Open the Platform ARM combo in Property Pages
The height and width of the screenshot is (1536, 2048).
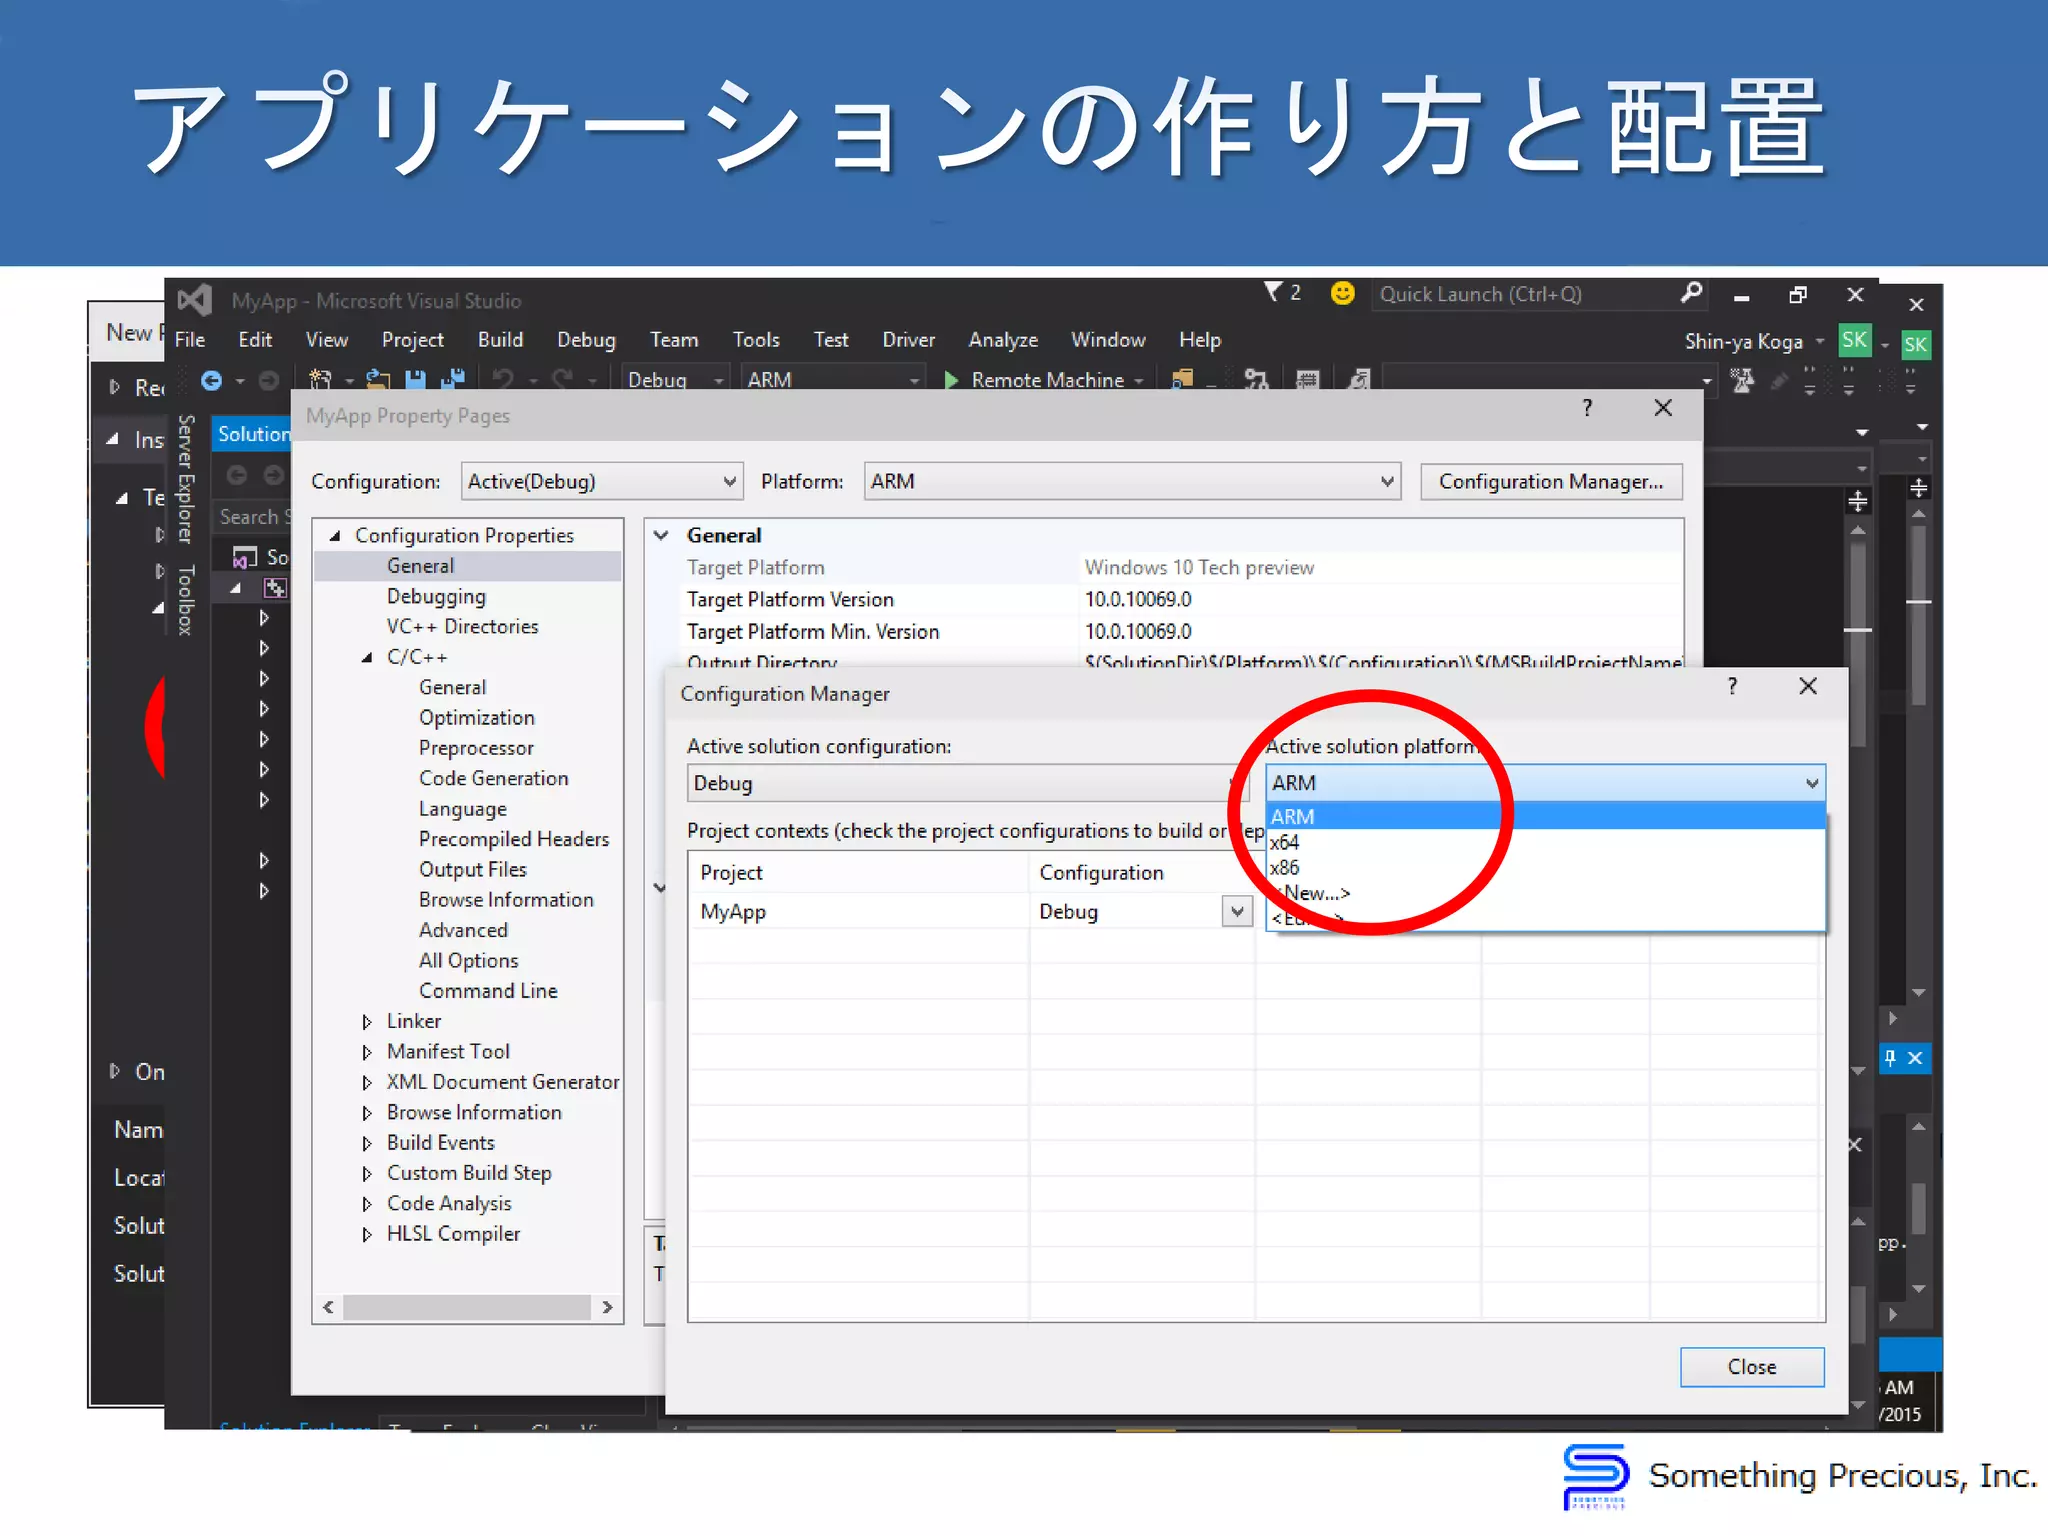pos(1132,481)
